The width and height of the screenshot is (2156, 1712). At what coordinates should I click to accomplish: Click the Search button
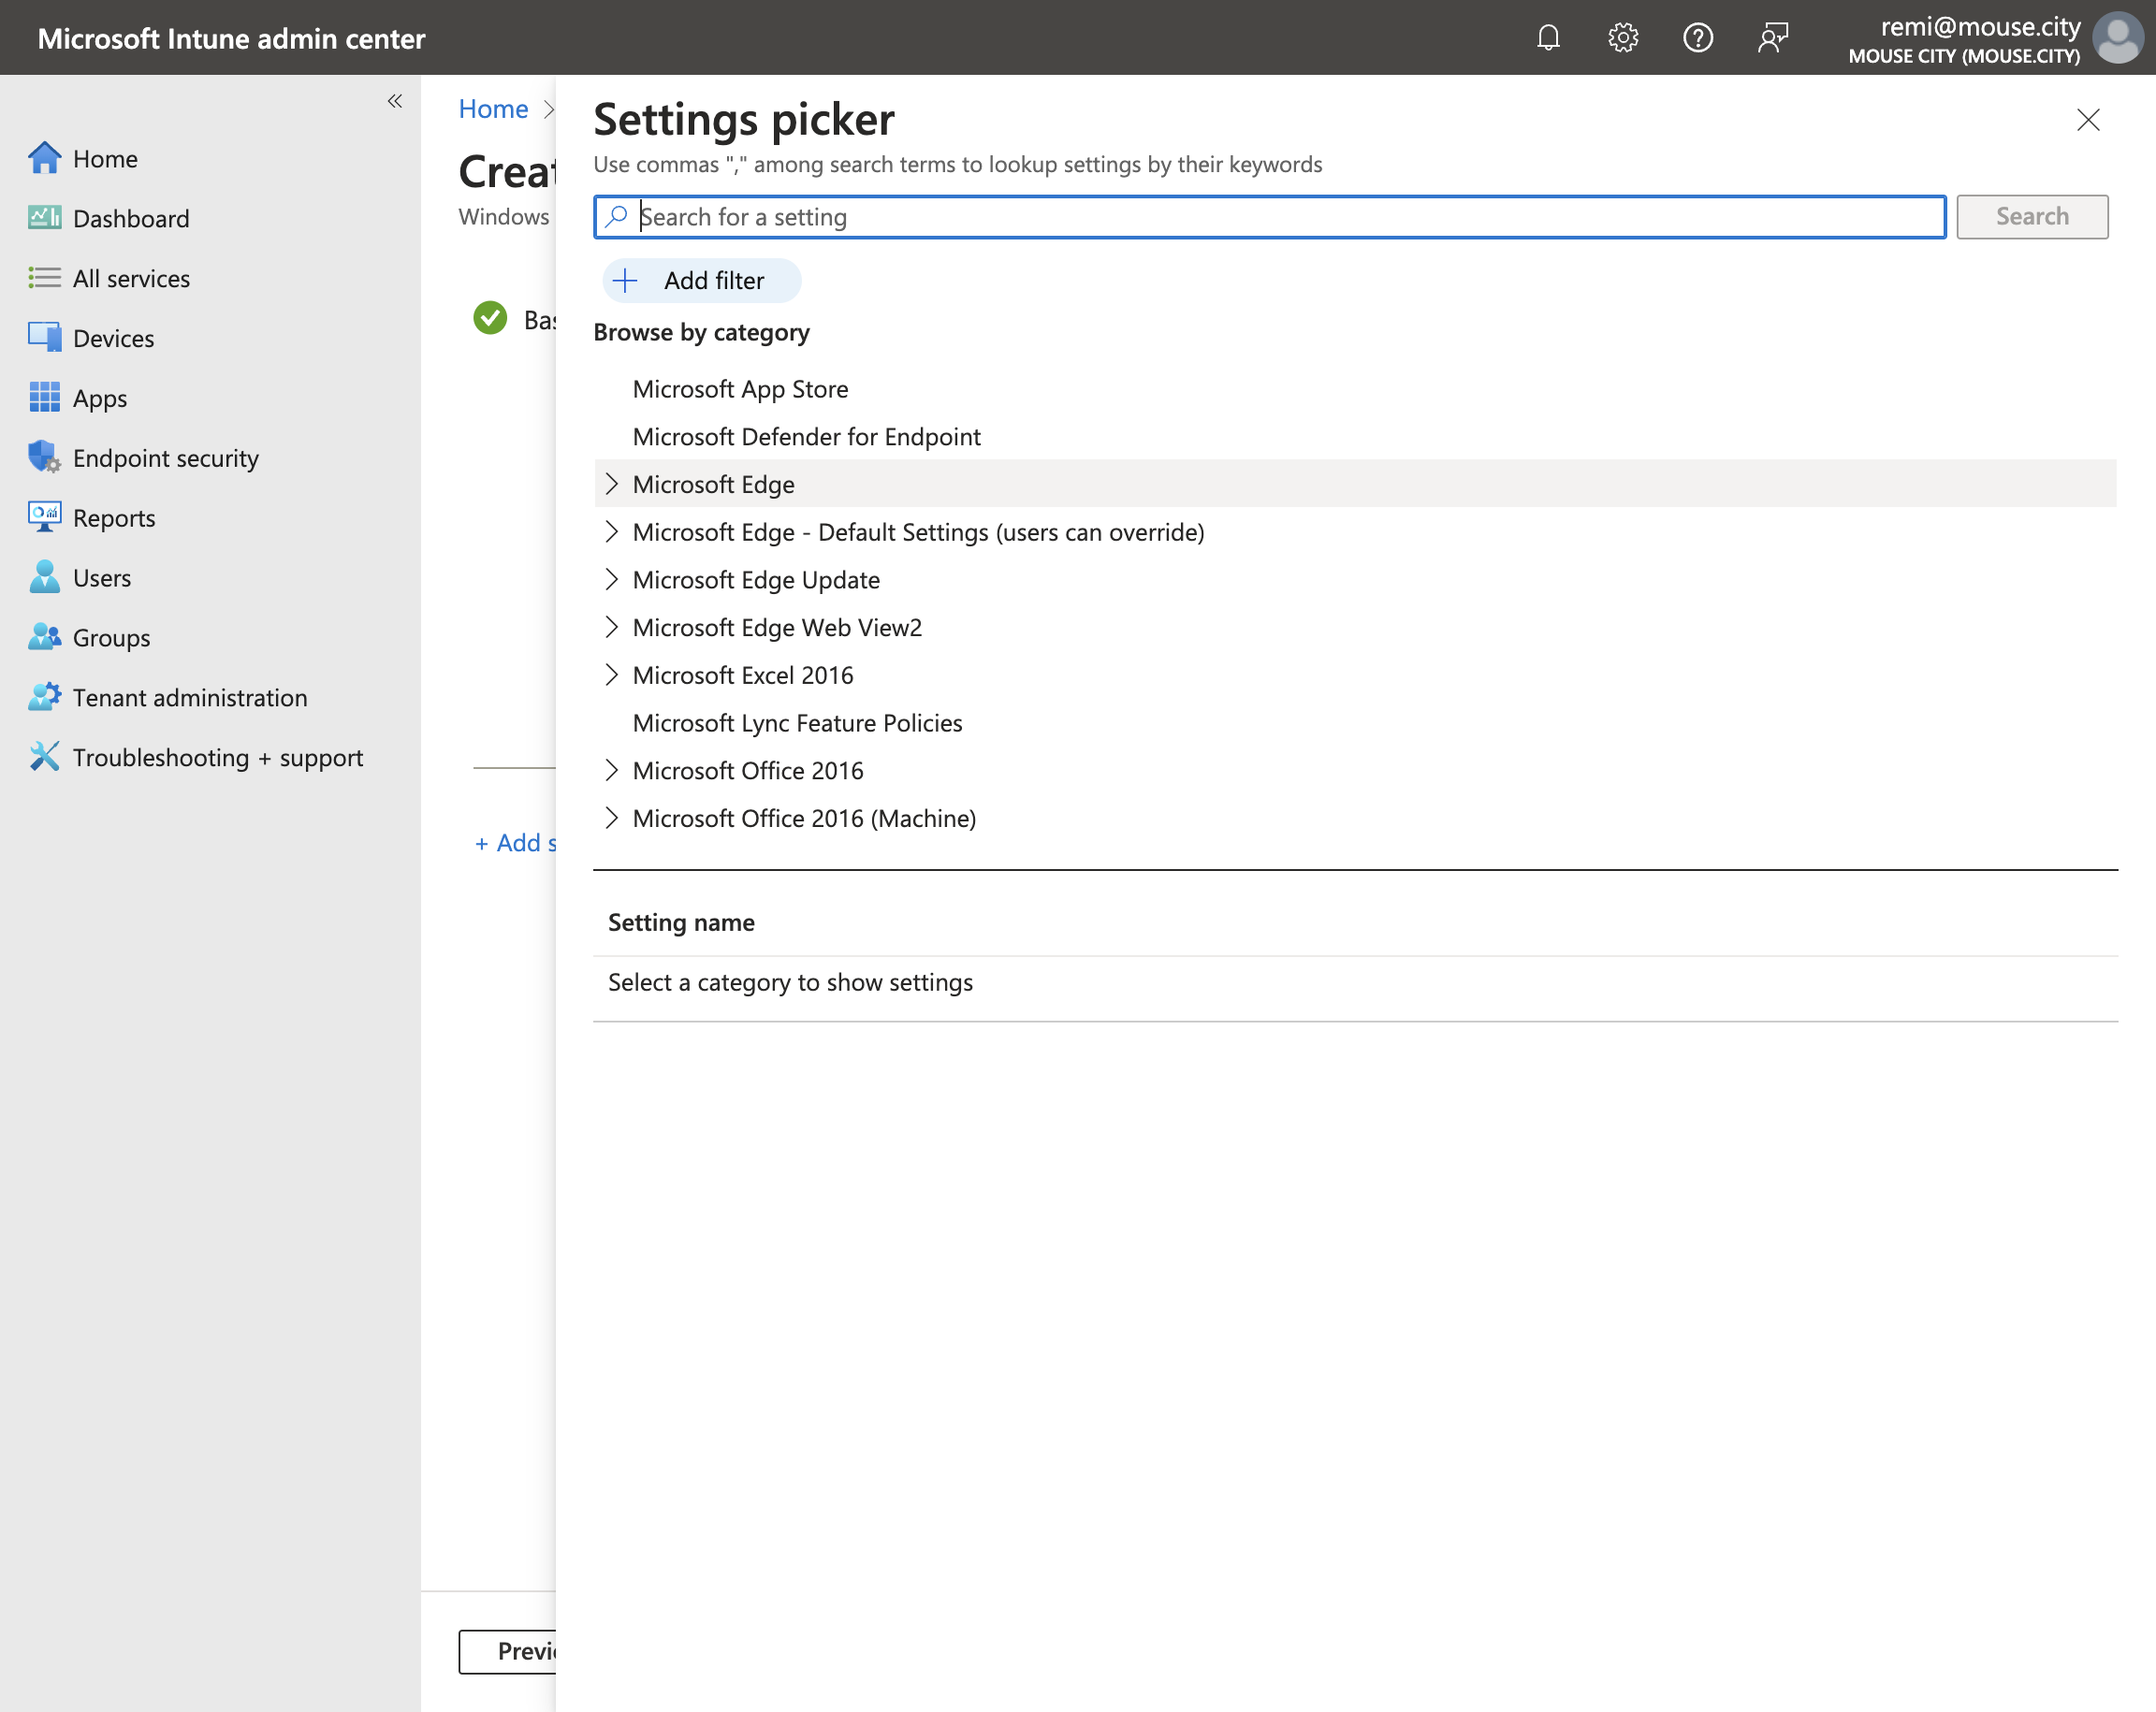[x=2032, y=217]
